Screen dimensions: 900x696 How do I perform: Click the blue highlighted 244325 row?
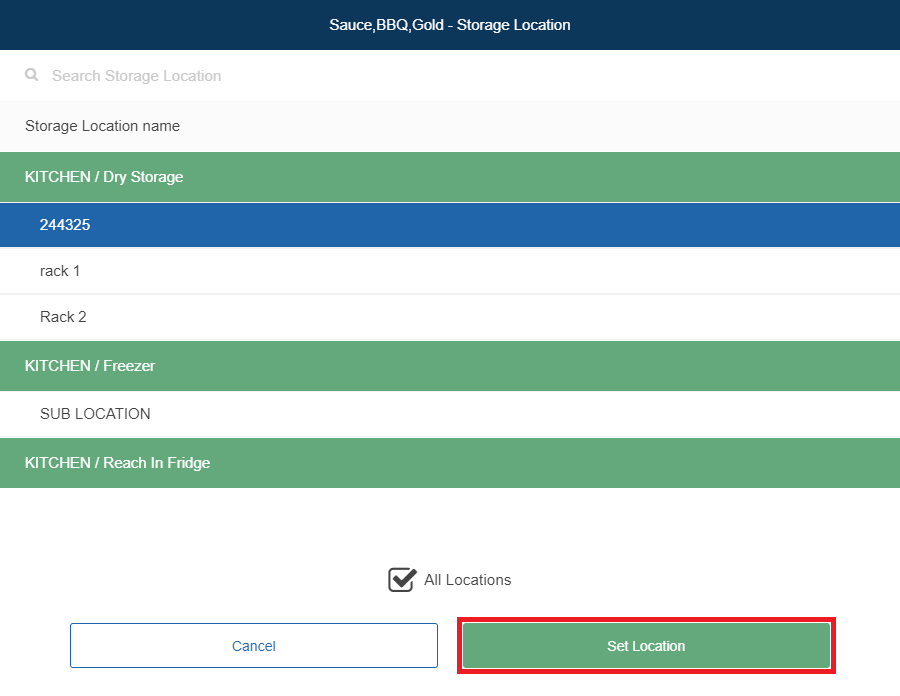click(x=450, y=225)
